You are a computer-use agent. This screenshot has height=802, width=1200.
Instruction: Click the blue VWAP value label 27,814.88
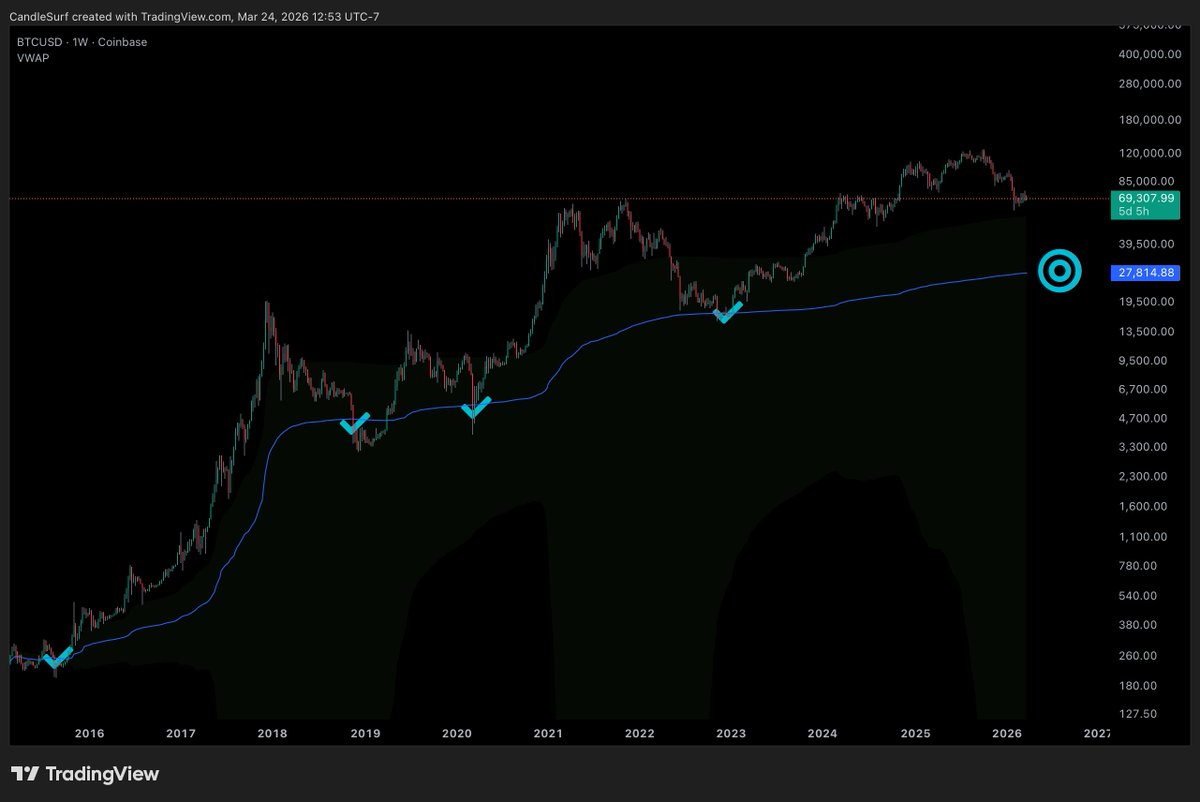(1144, 272)
